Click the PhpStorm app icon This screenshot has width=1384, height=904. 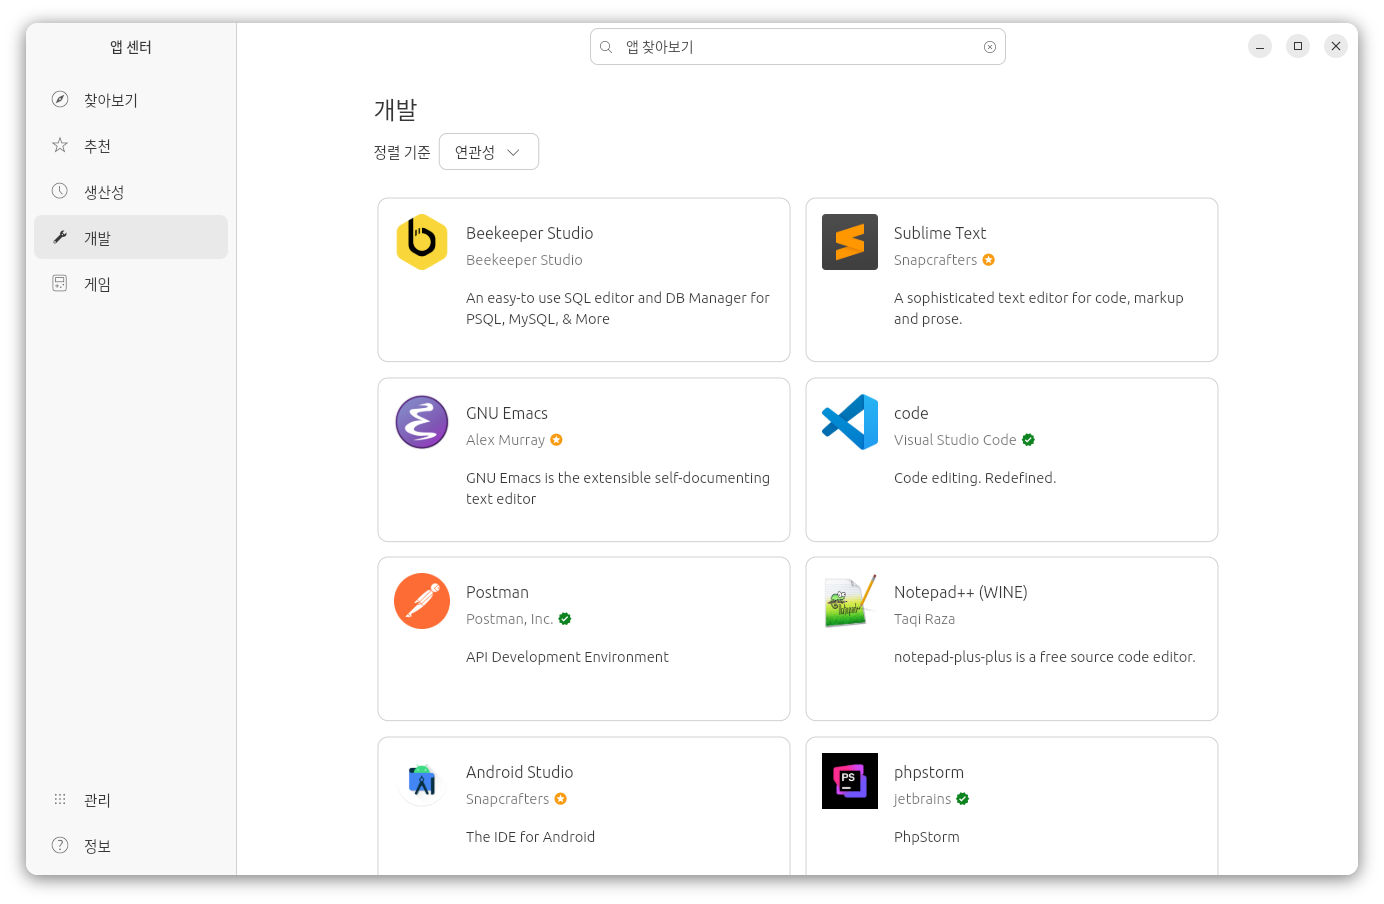click(850, 781)
